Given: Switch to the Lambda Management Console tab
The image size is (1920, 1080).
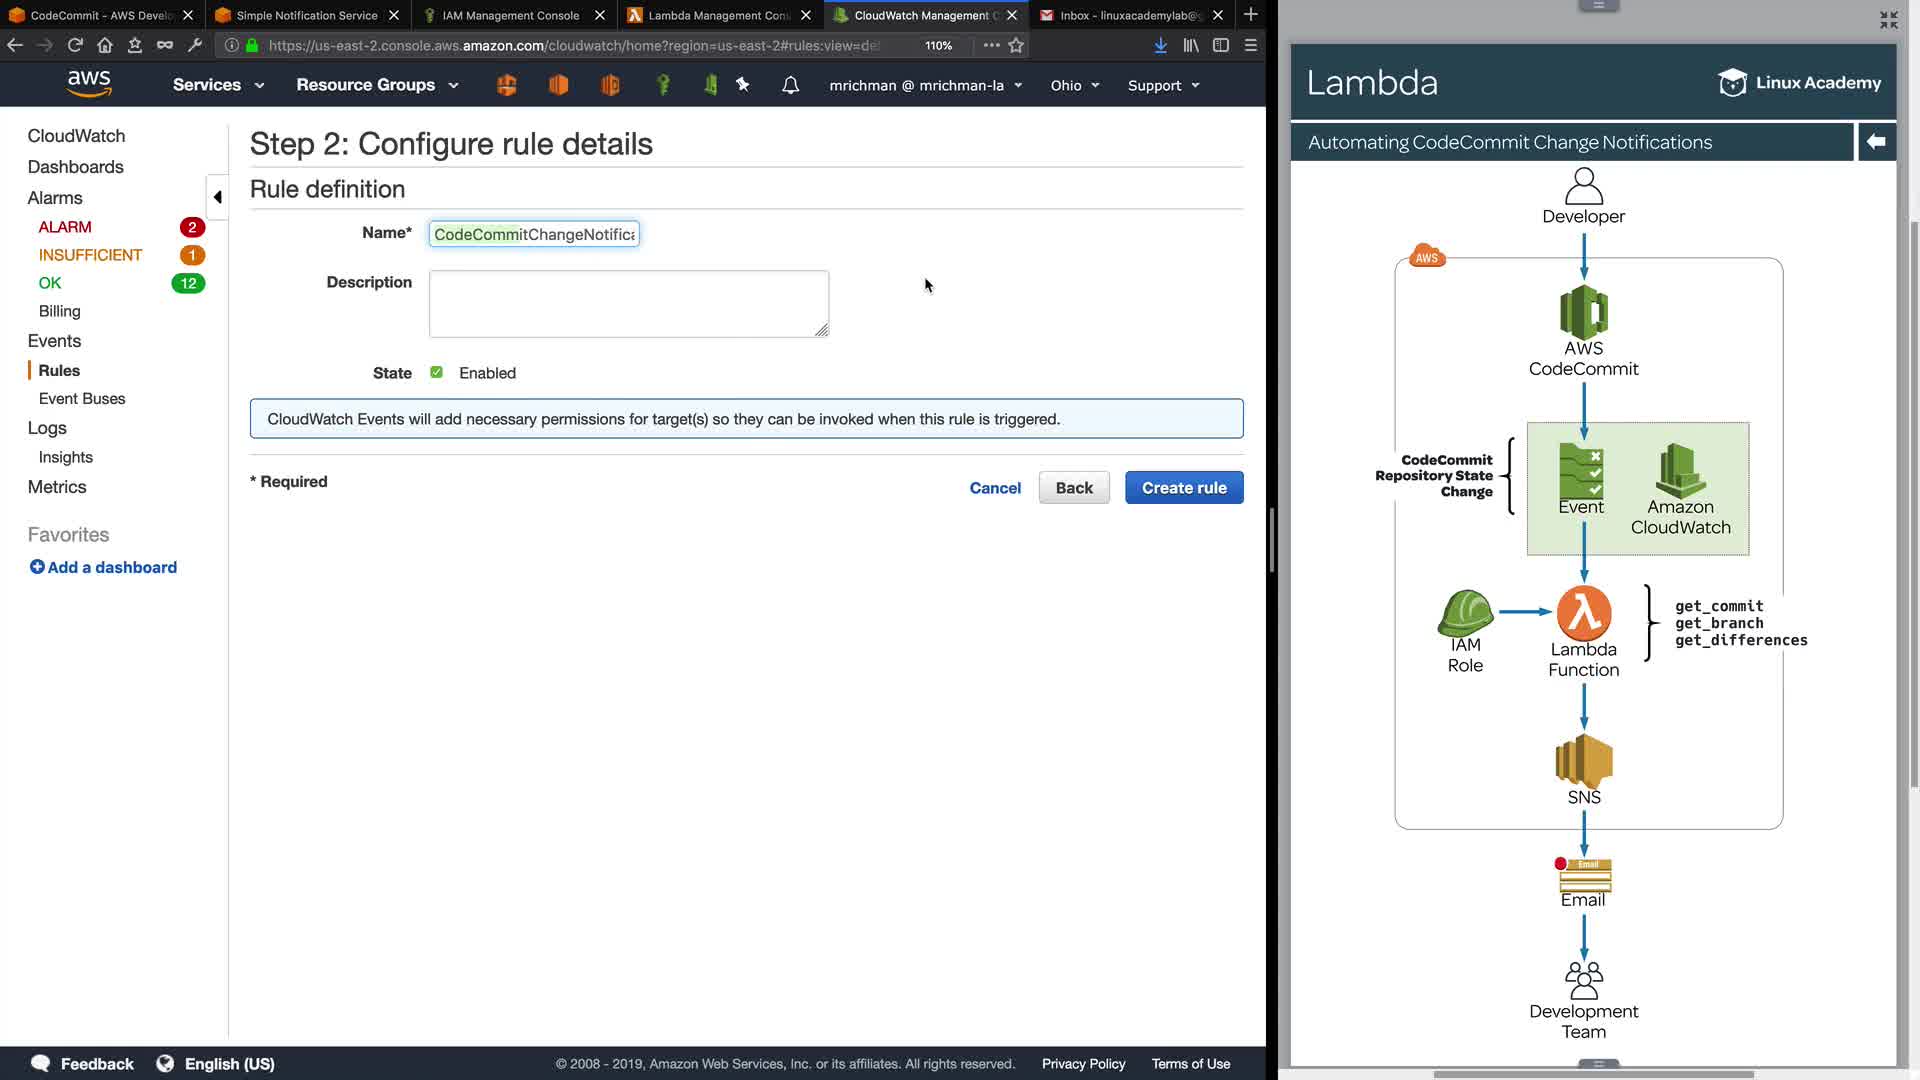Looking at the screenshot, I should coord(718,15).
